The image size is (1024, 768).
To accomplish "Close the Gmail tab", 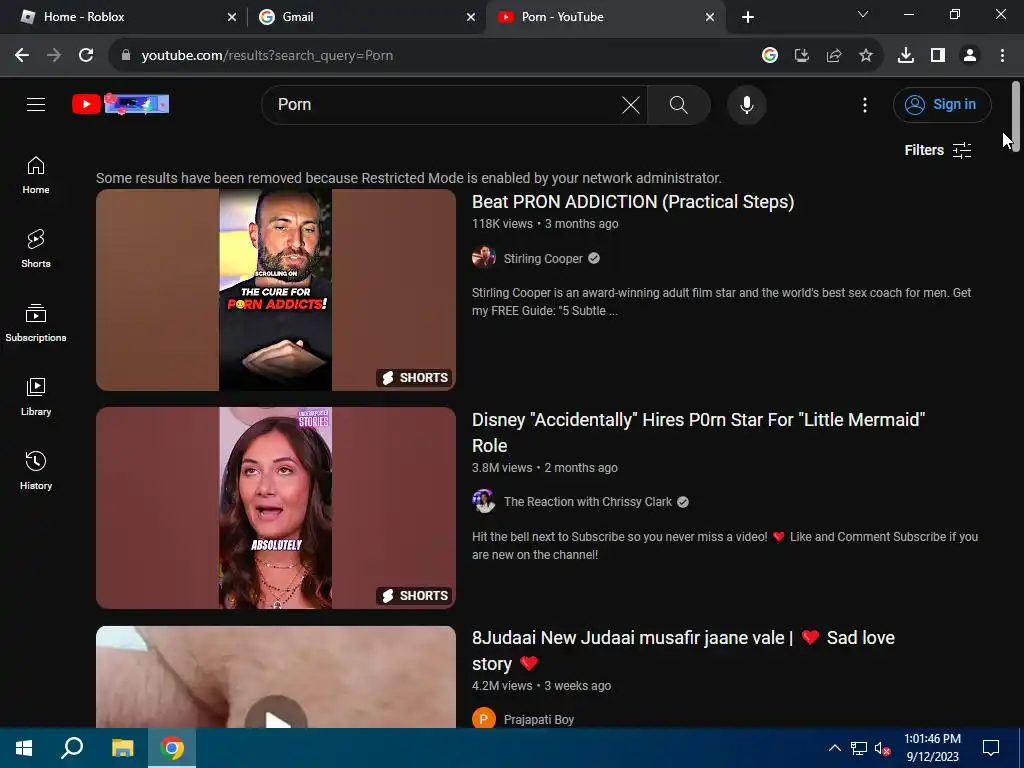I will pos(471,17).
